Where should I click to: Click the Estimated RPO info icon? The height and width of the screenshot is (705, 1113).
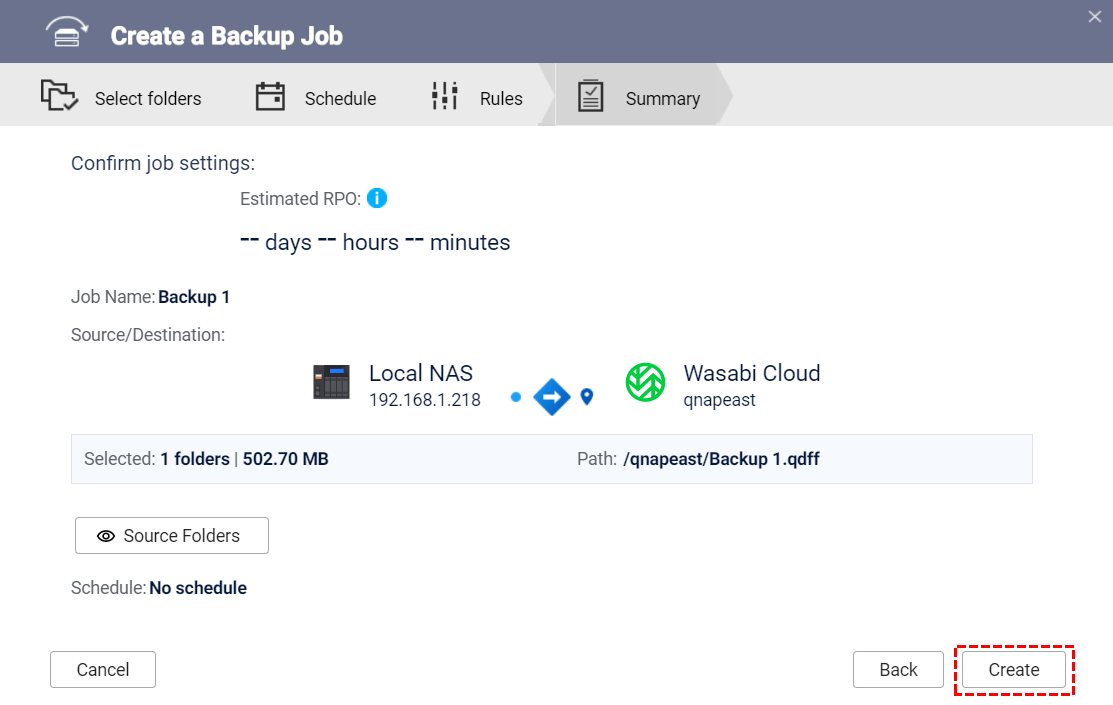pyautogui.click(x=377, y=198)
